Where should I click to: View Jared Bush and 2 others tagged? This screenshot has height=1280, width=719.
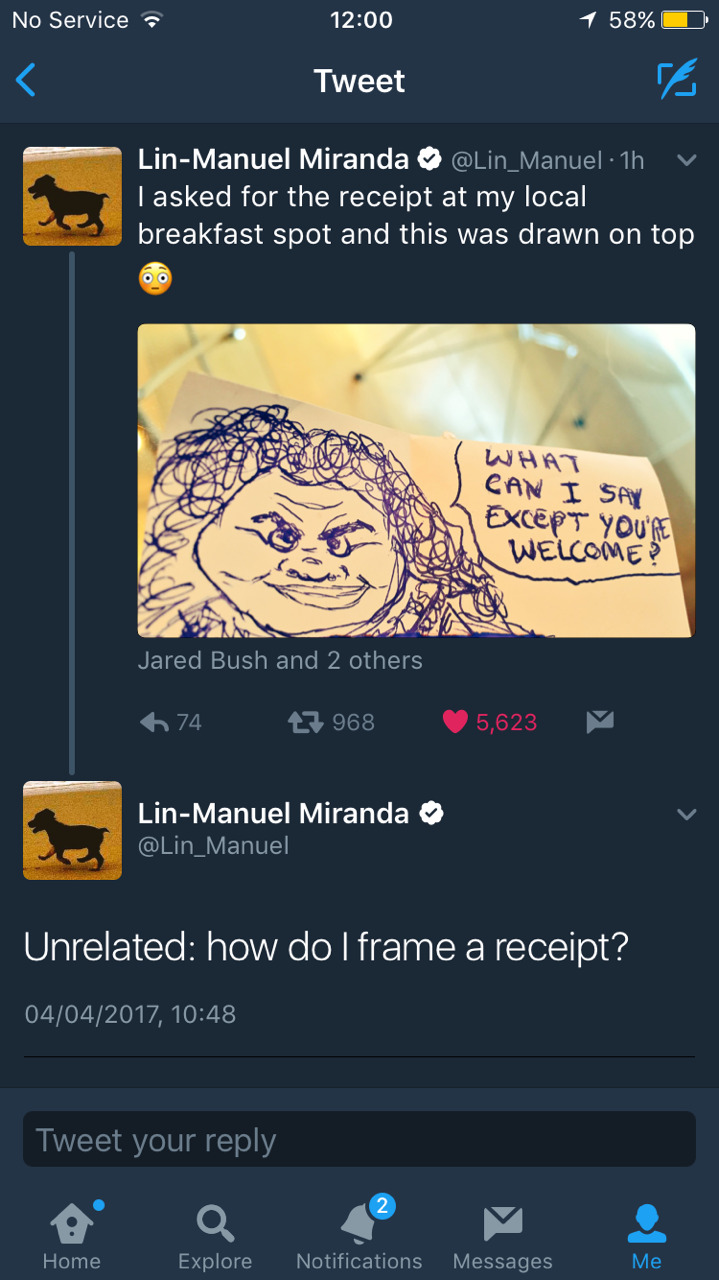coord(280,660)
